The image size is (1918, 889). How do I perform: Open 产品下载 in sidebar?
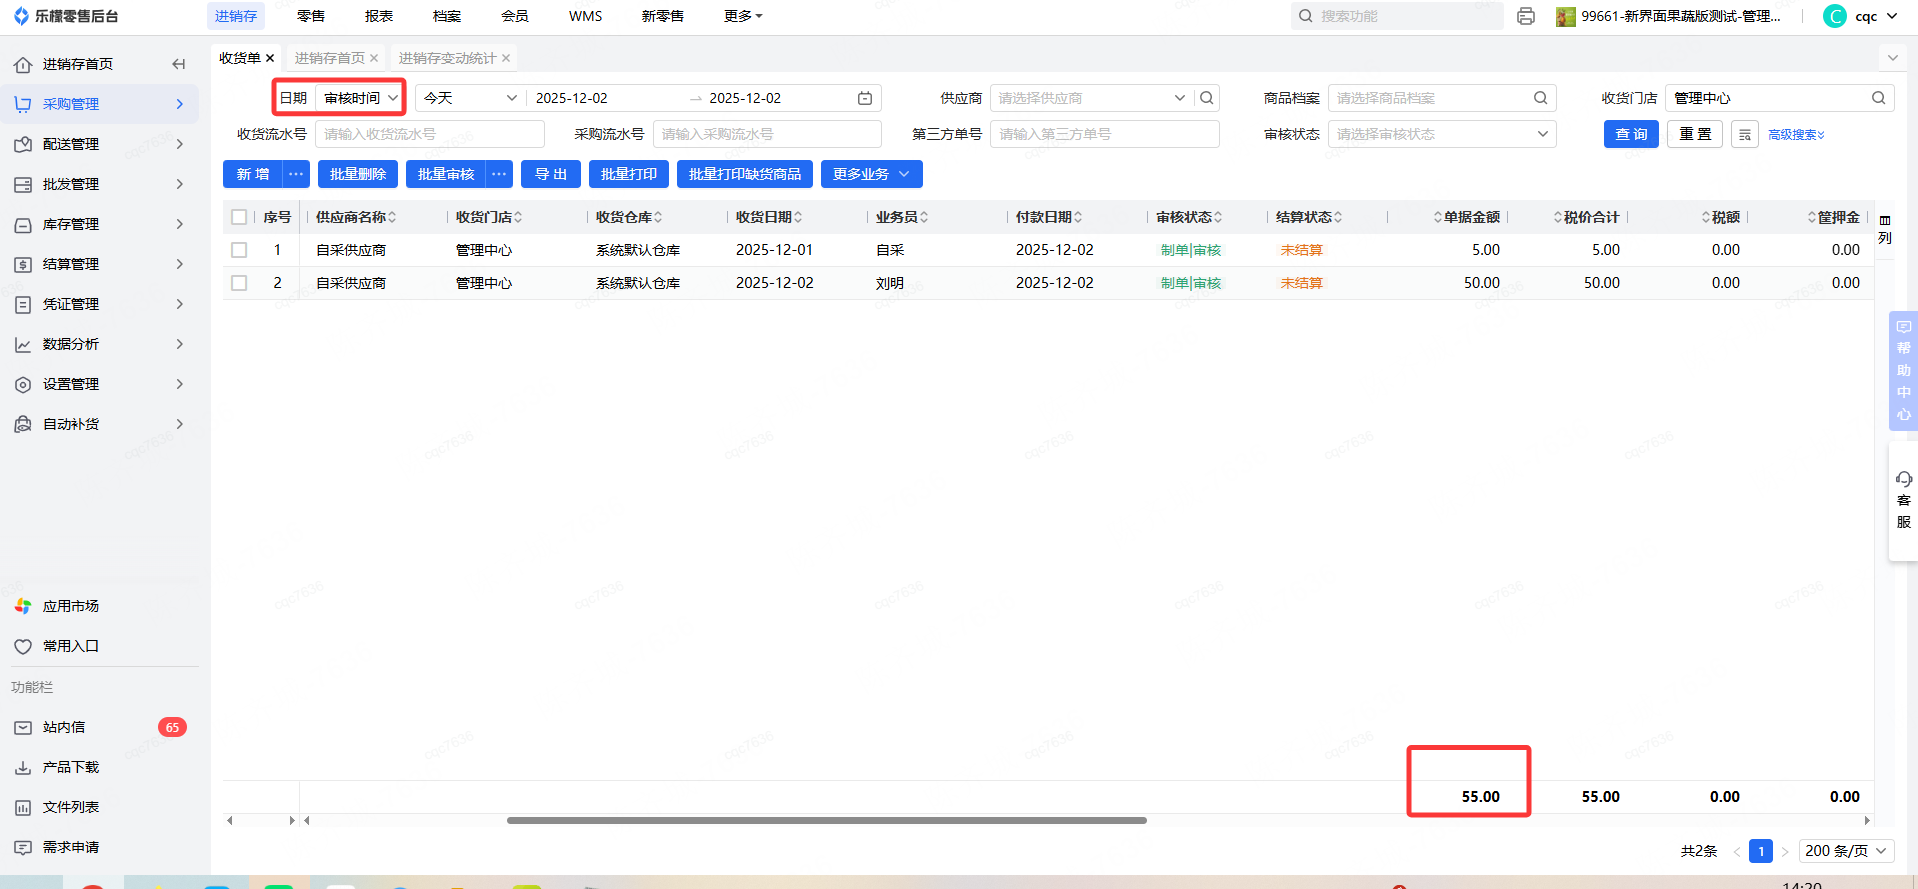(71, 767)
